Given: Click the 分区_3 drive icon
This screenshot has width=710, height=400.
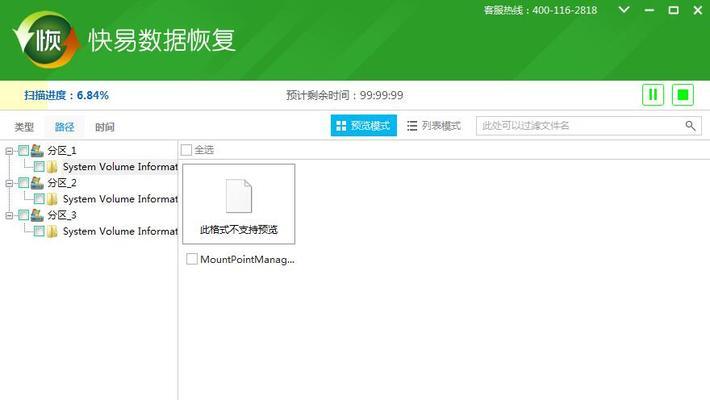Looking at the screenshot, I should [37, 215].
